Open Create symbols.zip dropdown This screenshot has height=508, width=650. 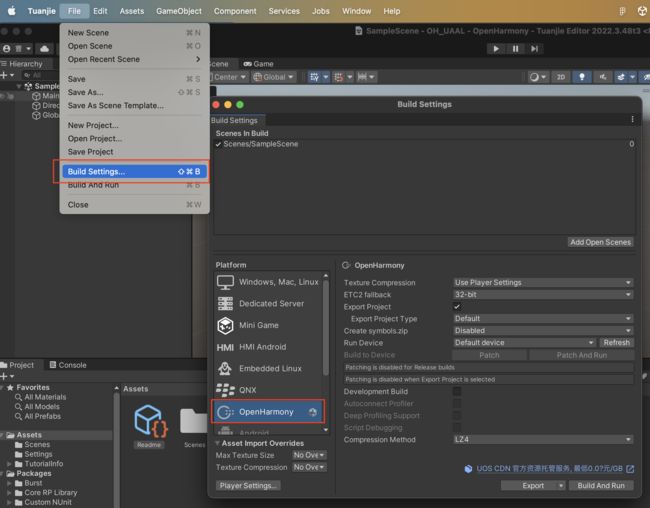click(543, 331)
